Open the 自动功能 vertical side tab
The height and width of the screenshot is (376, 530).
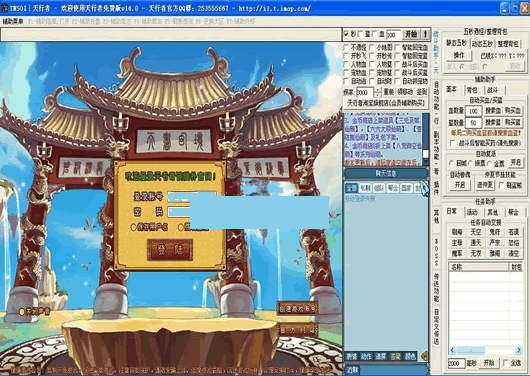click(436, 103)
